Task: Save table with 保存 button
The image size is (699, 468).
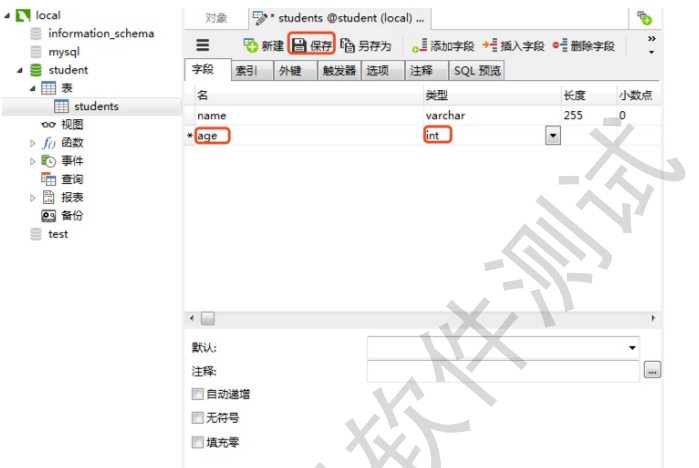Action: (312, 45)
